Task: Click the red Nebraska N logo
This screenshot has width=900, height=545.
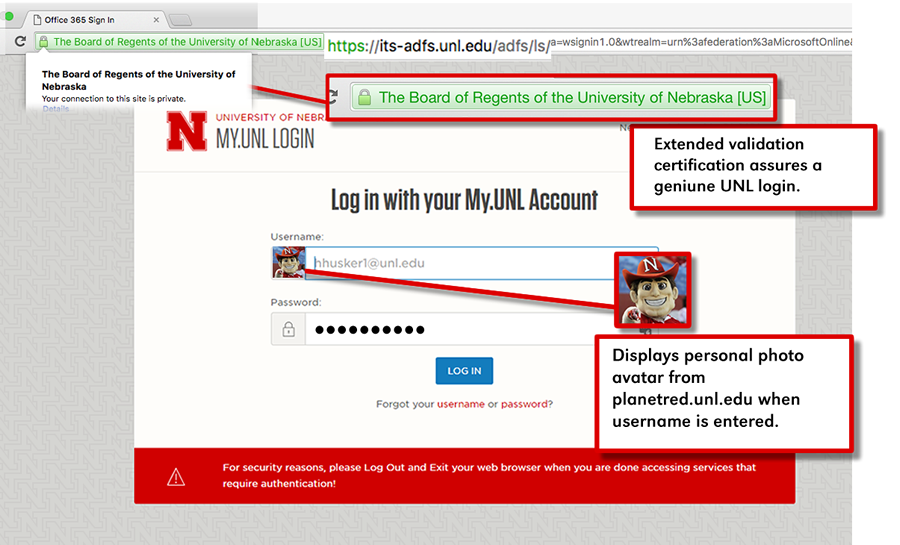Action: [186, 131]
